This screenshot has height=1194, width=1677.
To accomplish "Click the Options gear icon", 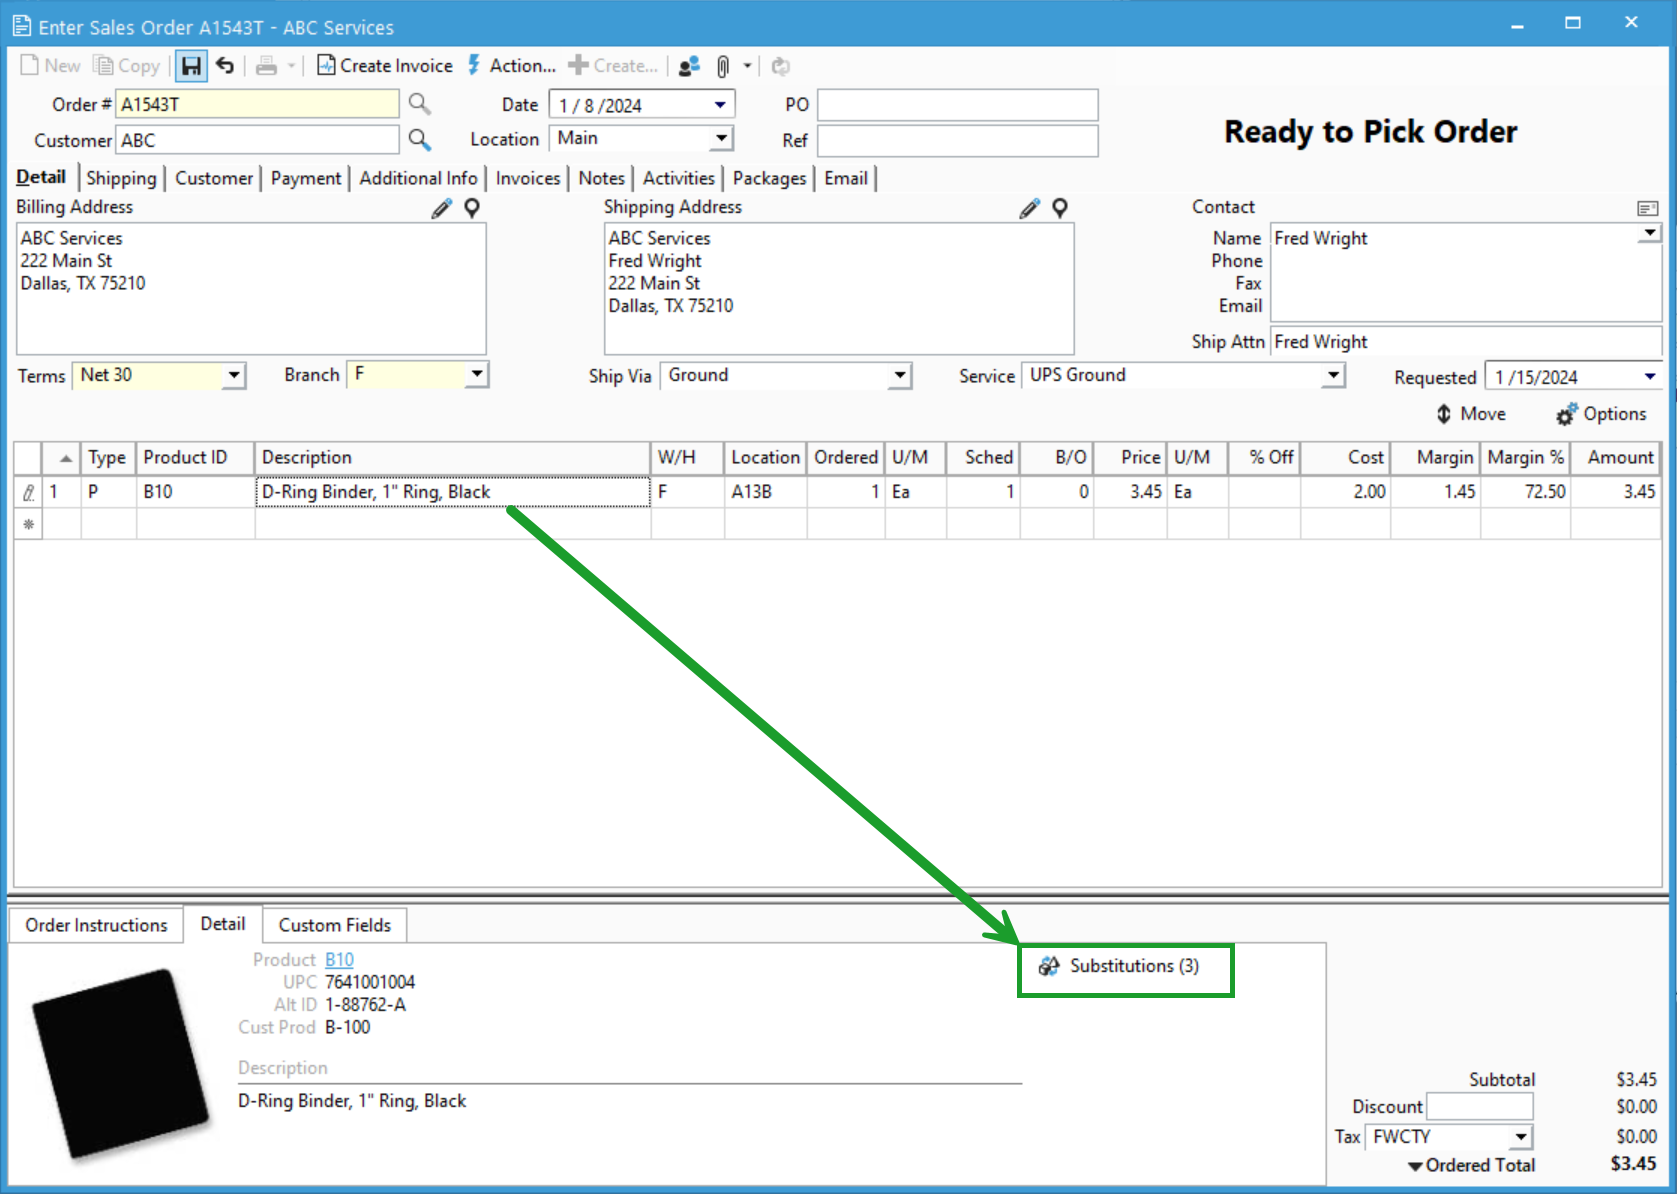I will tap(1566, 413).
